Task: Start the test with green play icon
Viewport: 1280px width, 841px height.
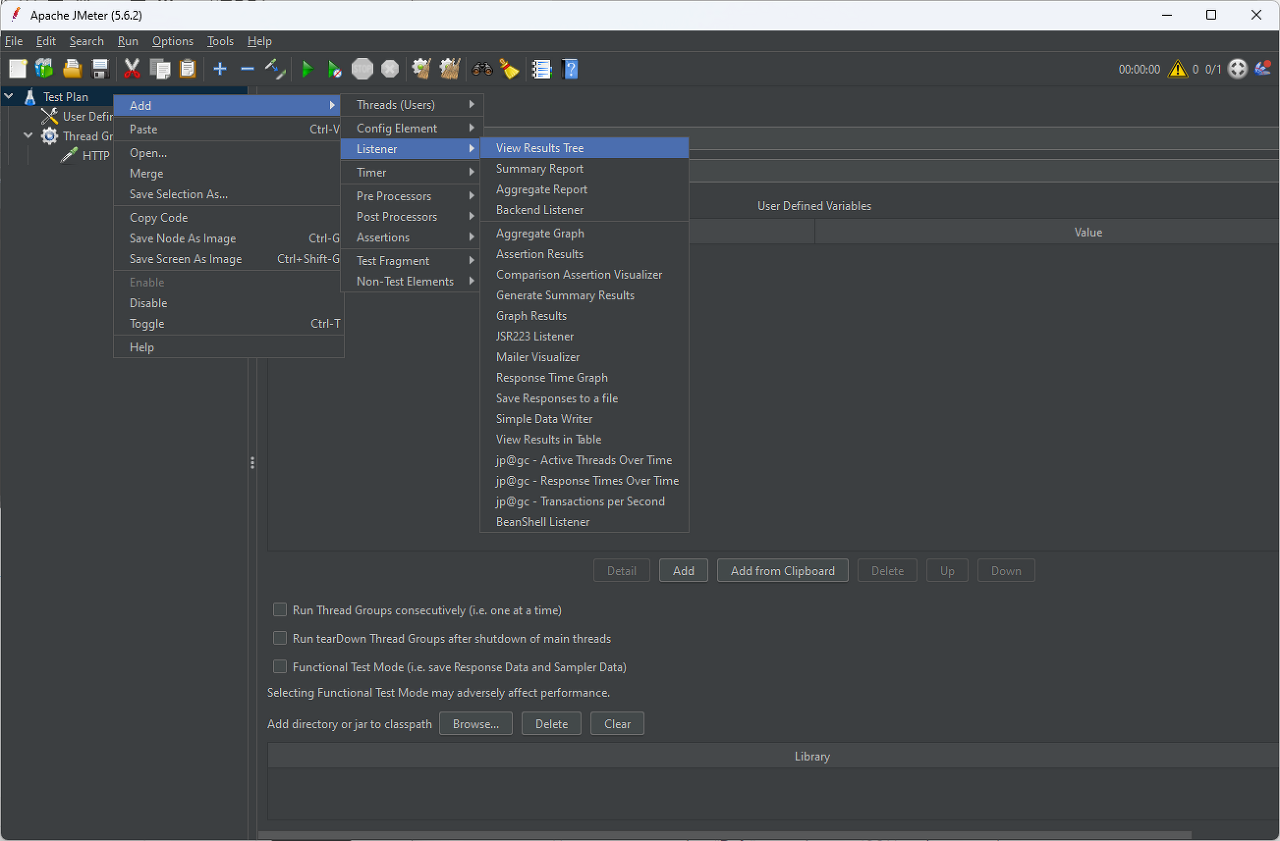Action: pyautogui.click(x=308, y=69)
